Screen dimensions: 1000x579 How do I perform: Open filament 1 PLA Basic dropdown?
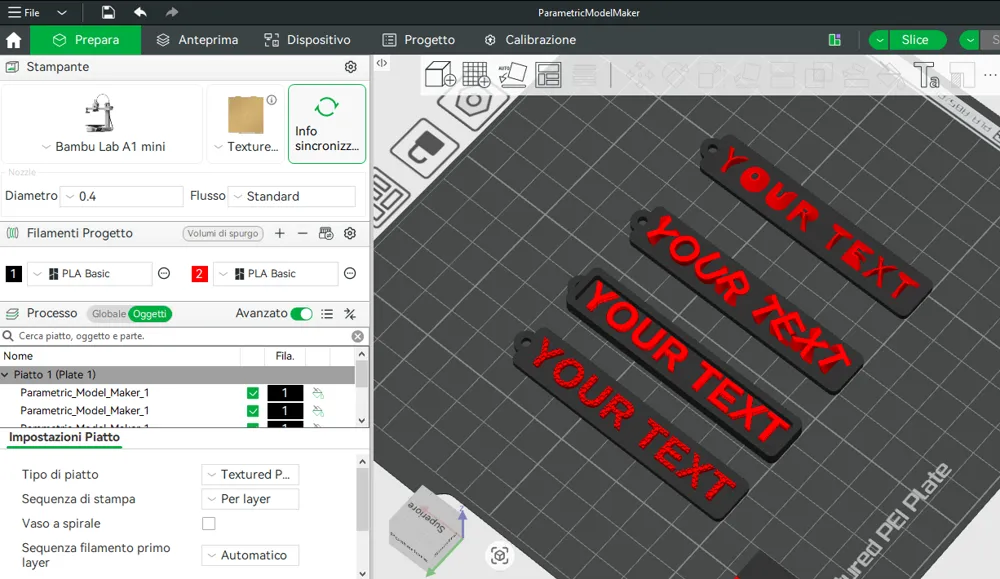[89, 274]
